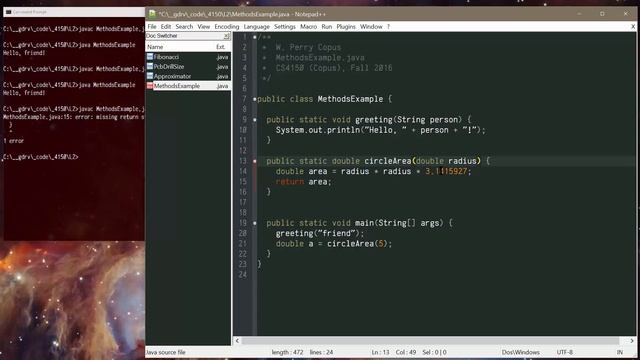Click the 'missing return' error line in Command Prompt
This screenshot has width=640, height=360.
coord(73,117)
